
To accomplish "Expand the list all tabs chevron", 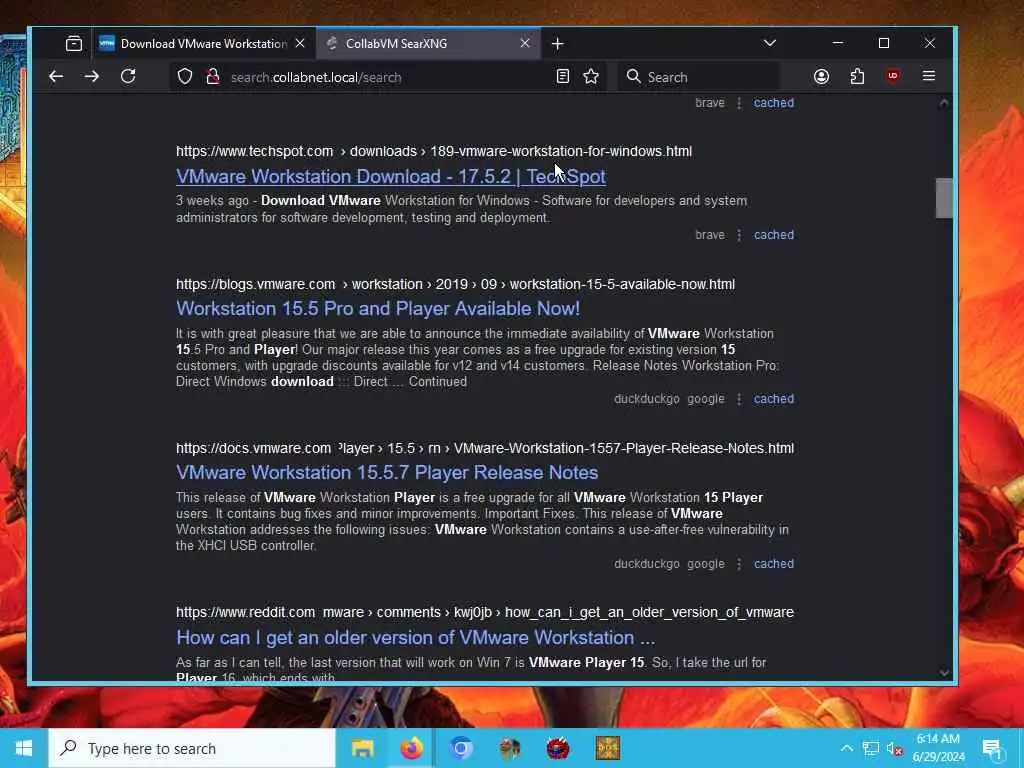I will [770, 43].
